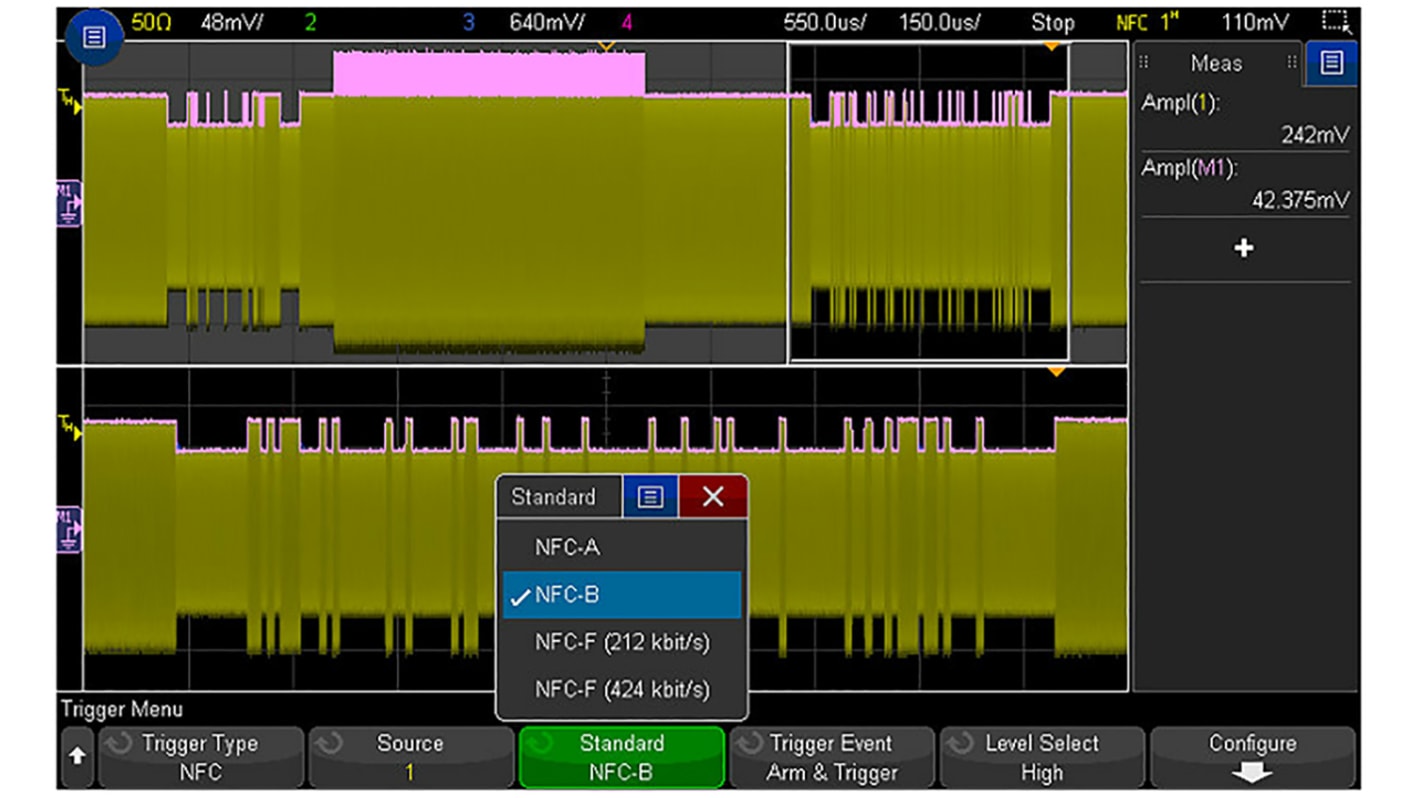Open the Standard popup's menu icon
This screenshot has height=798, width=1420.
(650, 497)
